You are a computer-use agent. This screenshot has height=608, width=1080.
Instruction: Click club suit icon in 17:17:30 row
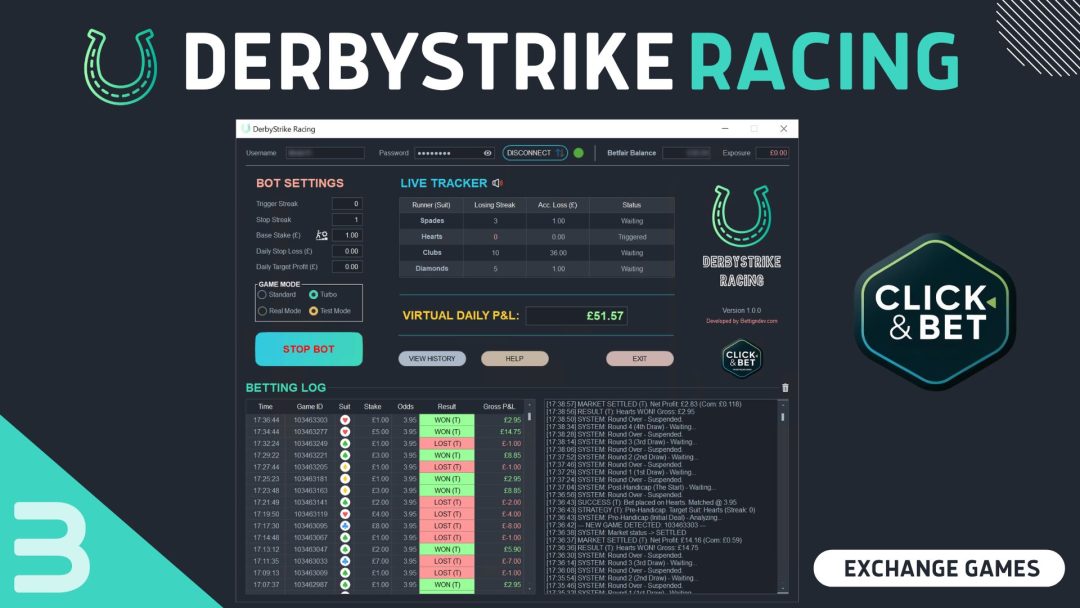344,525
